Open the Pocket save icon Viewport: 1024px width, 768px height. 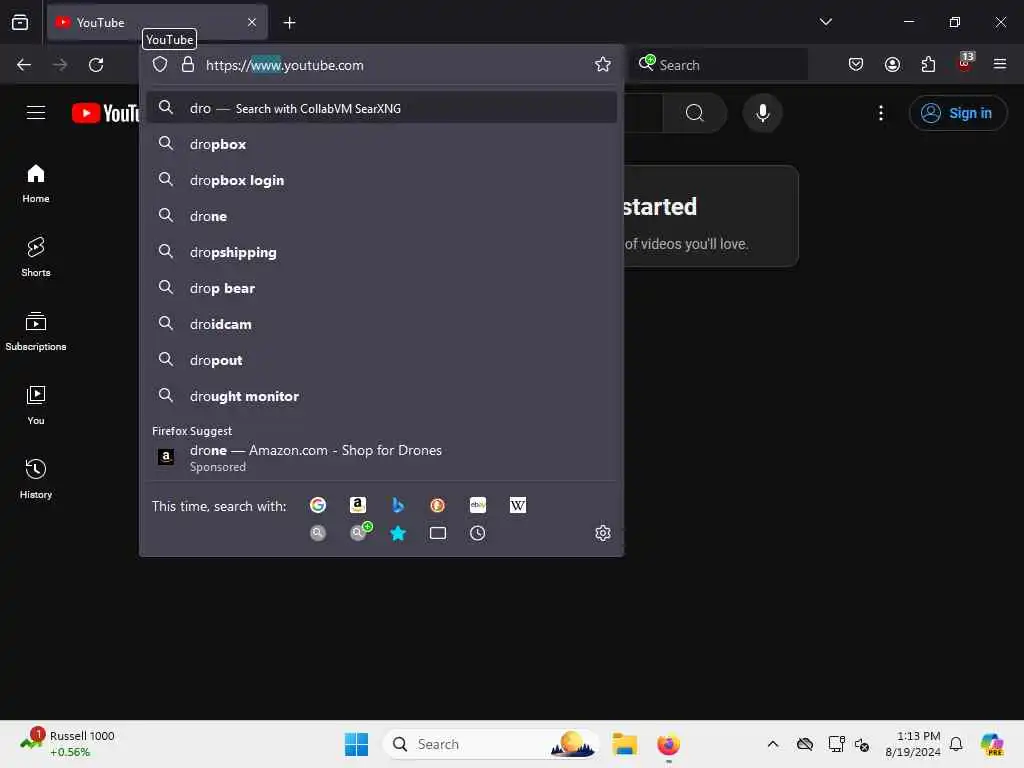click(x=856, y=65)
